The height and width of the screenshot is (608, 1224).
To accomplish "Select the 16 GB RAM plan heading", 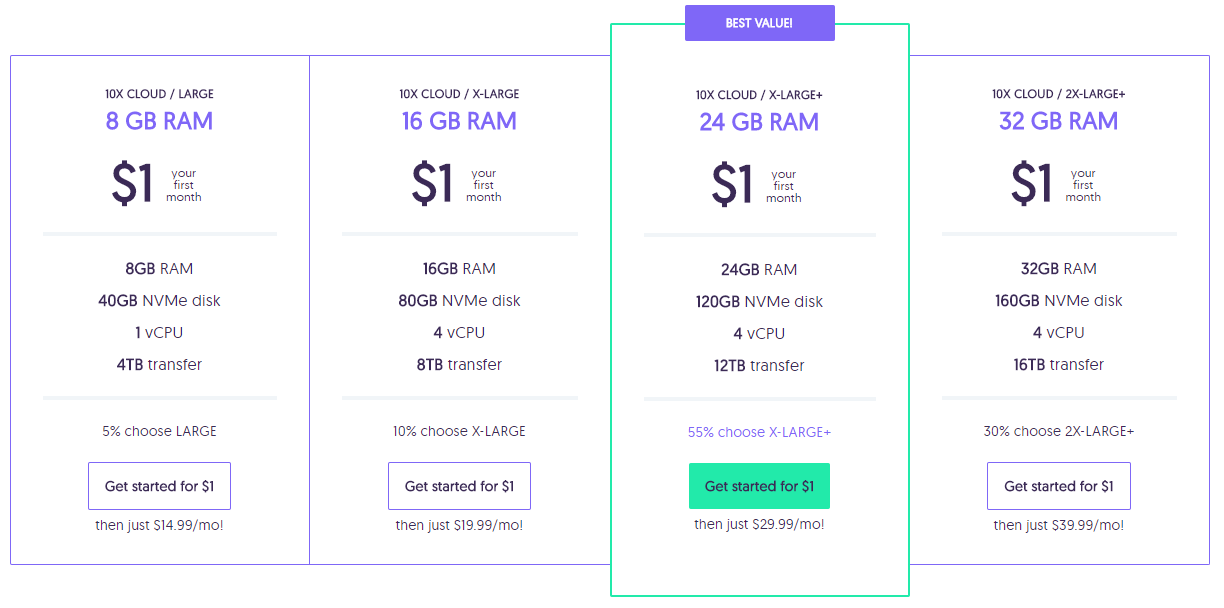I will 459,121.
